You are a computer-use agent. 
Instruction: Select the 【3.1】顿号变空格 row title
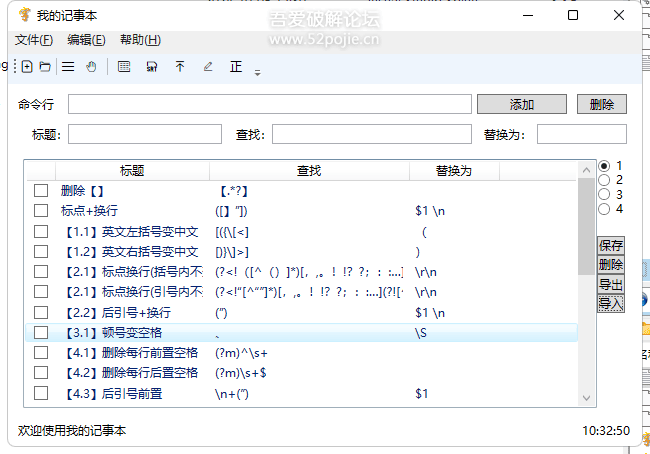(113, 333)
